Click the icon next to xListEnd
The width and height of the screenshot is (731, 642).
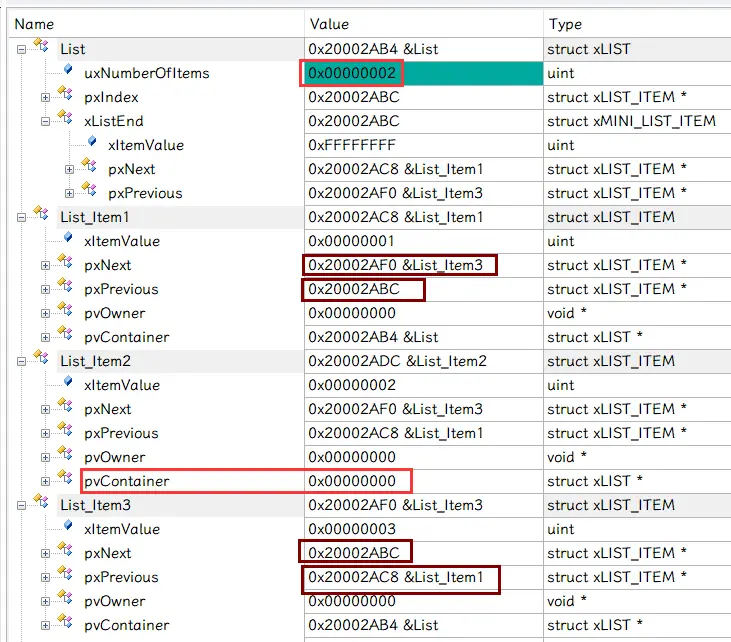[66, 121]
